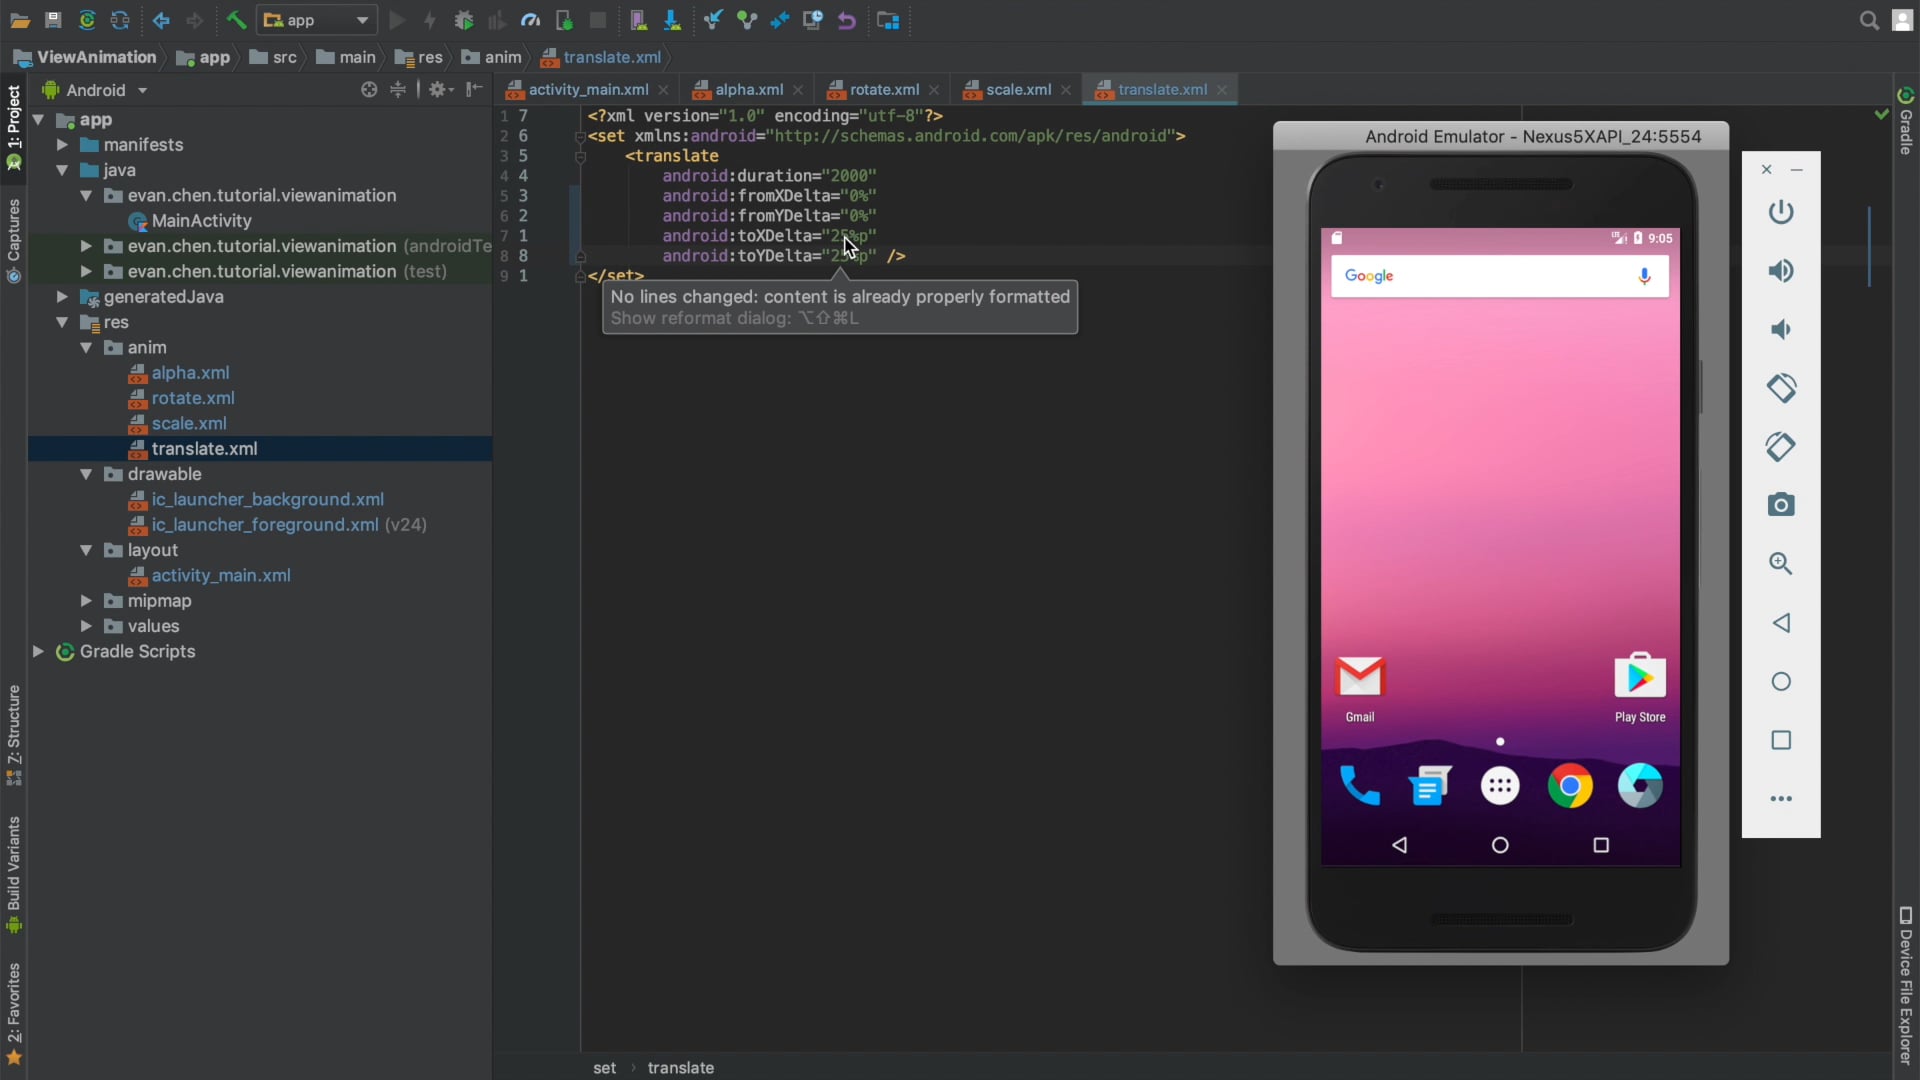This screenshot has width=1920, height=1080.
Task: Click the Debug app bug icon
Action: pos(464,20)
